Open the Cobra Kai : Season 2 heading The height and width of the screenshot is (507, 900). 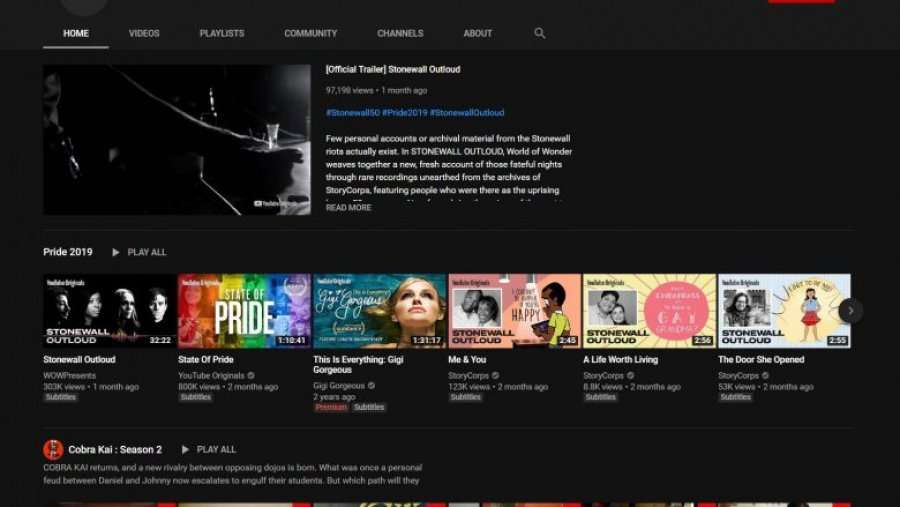tap(115, 450)
